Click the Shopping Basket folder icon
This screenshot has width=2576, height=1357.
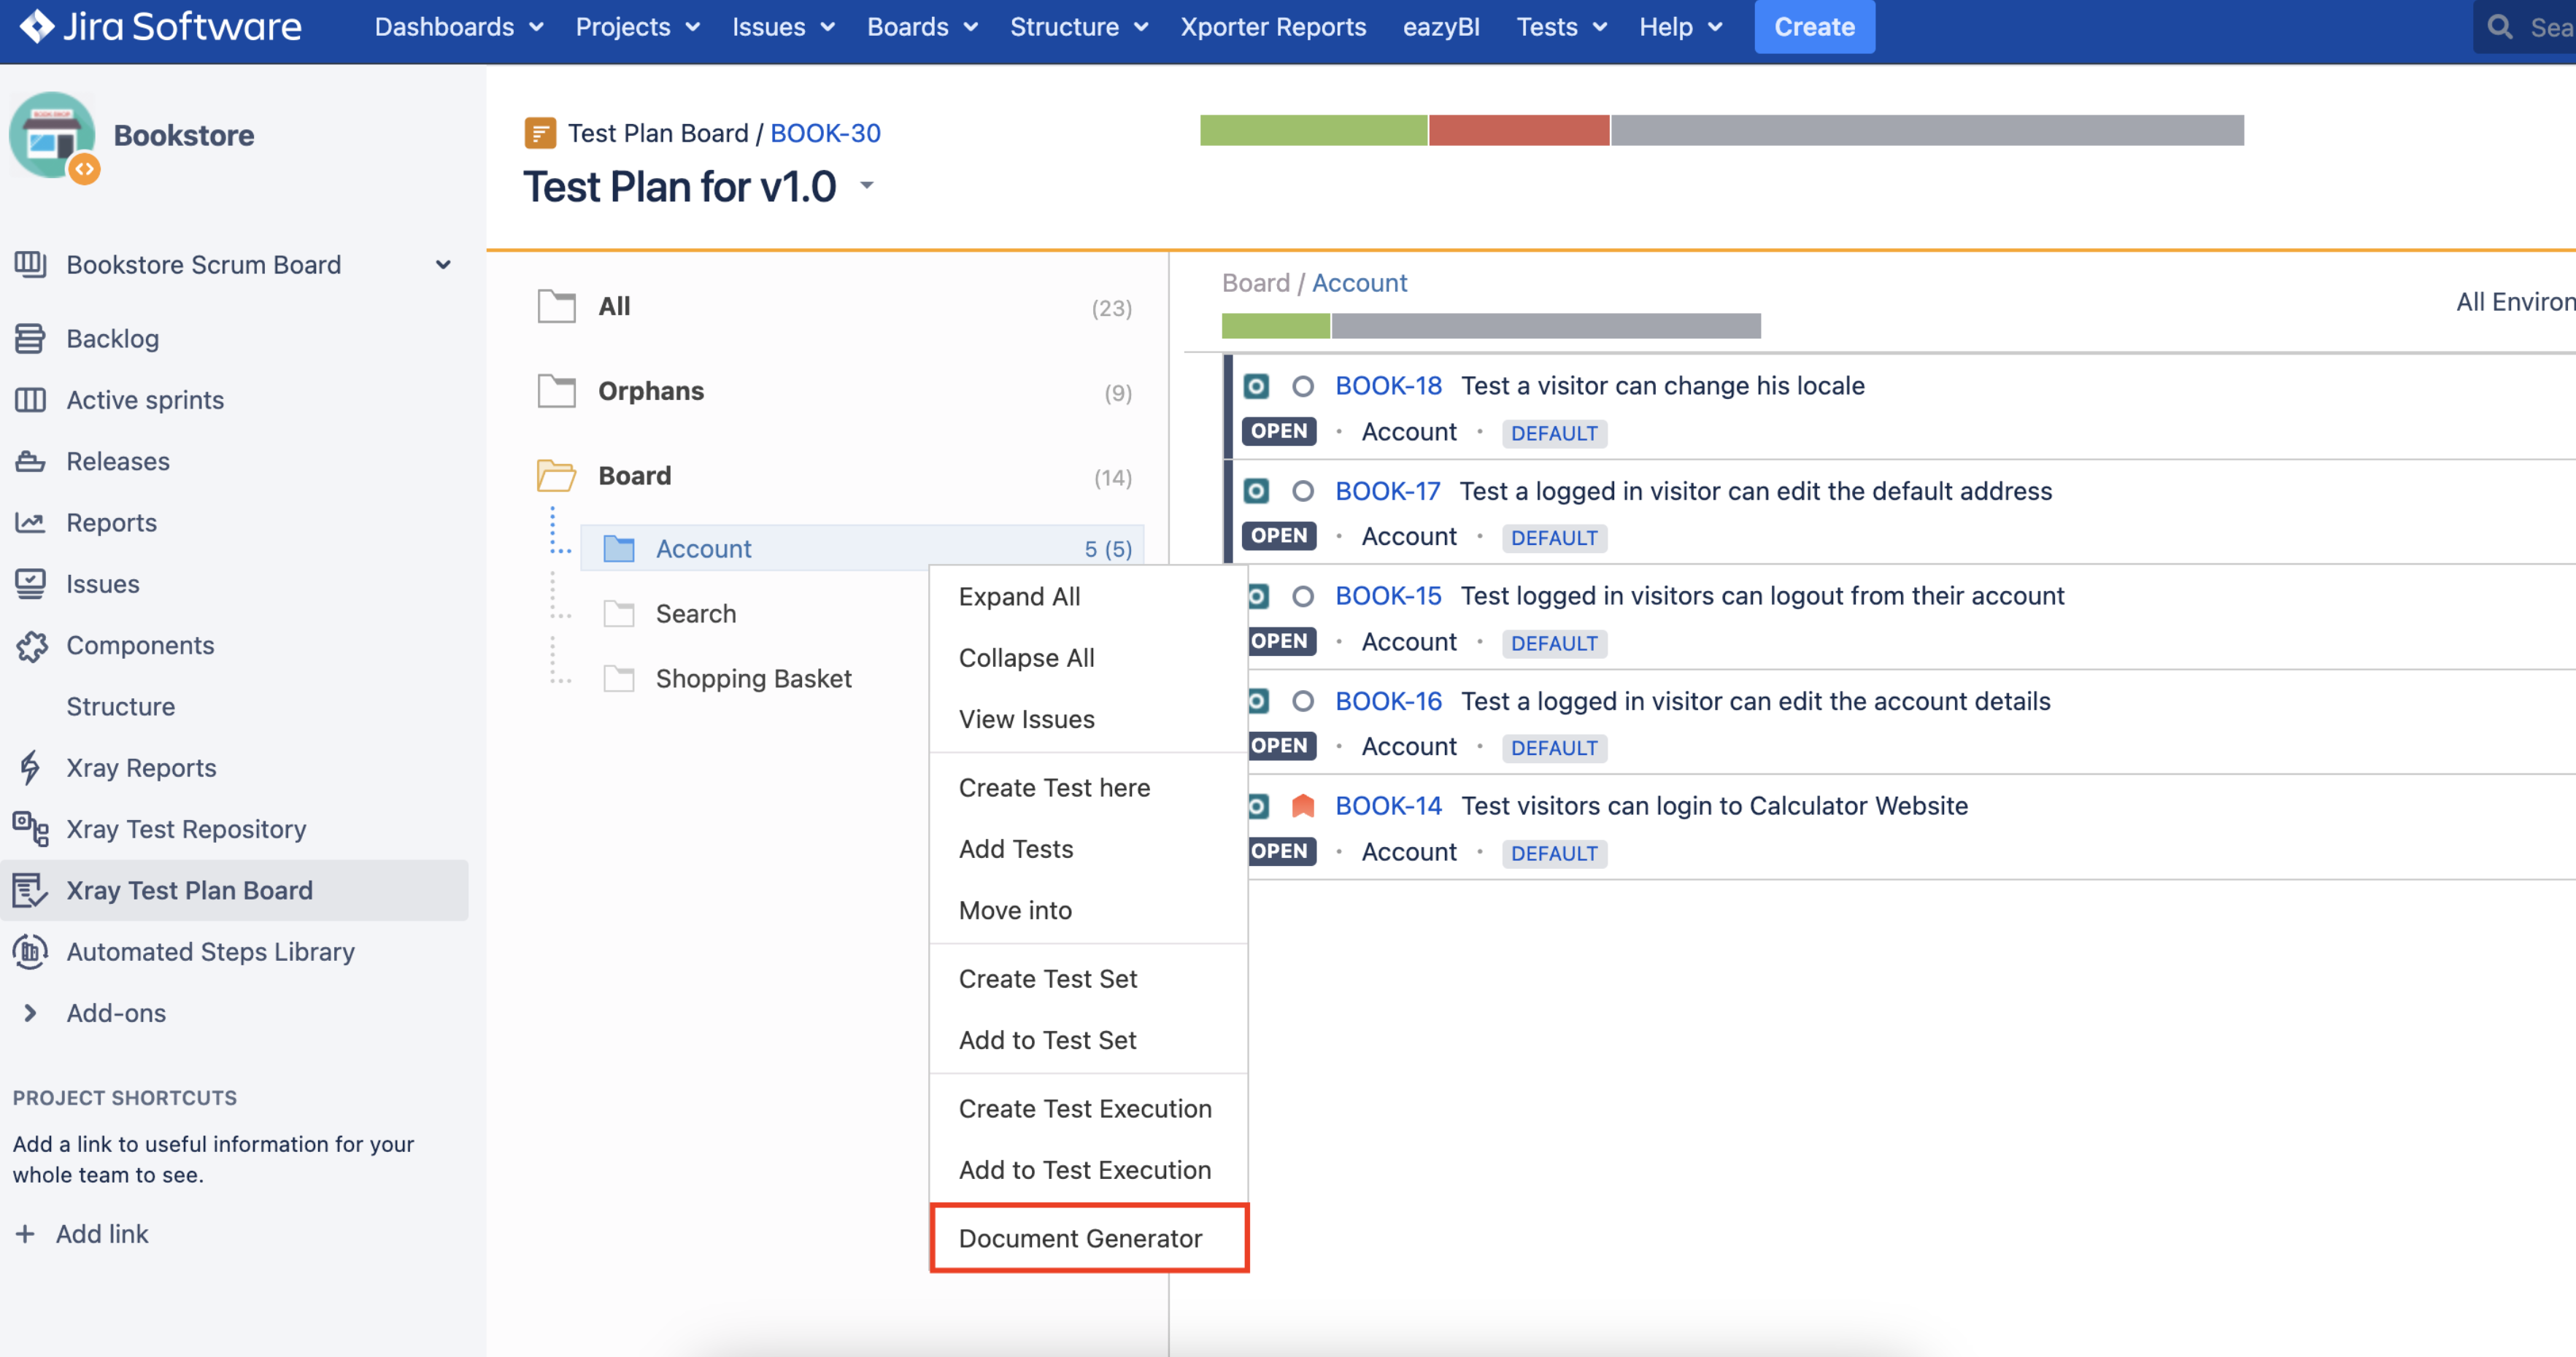pyautogui.click(x=619, y=678)
